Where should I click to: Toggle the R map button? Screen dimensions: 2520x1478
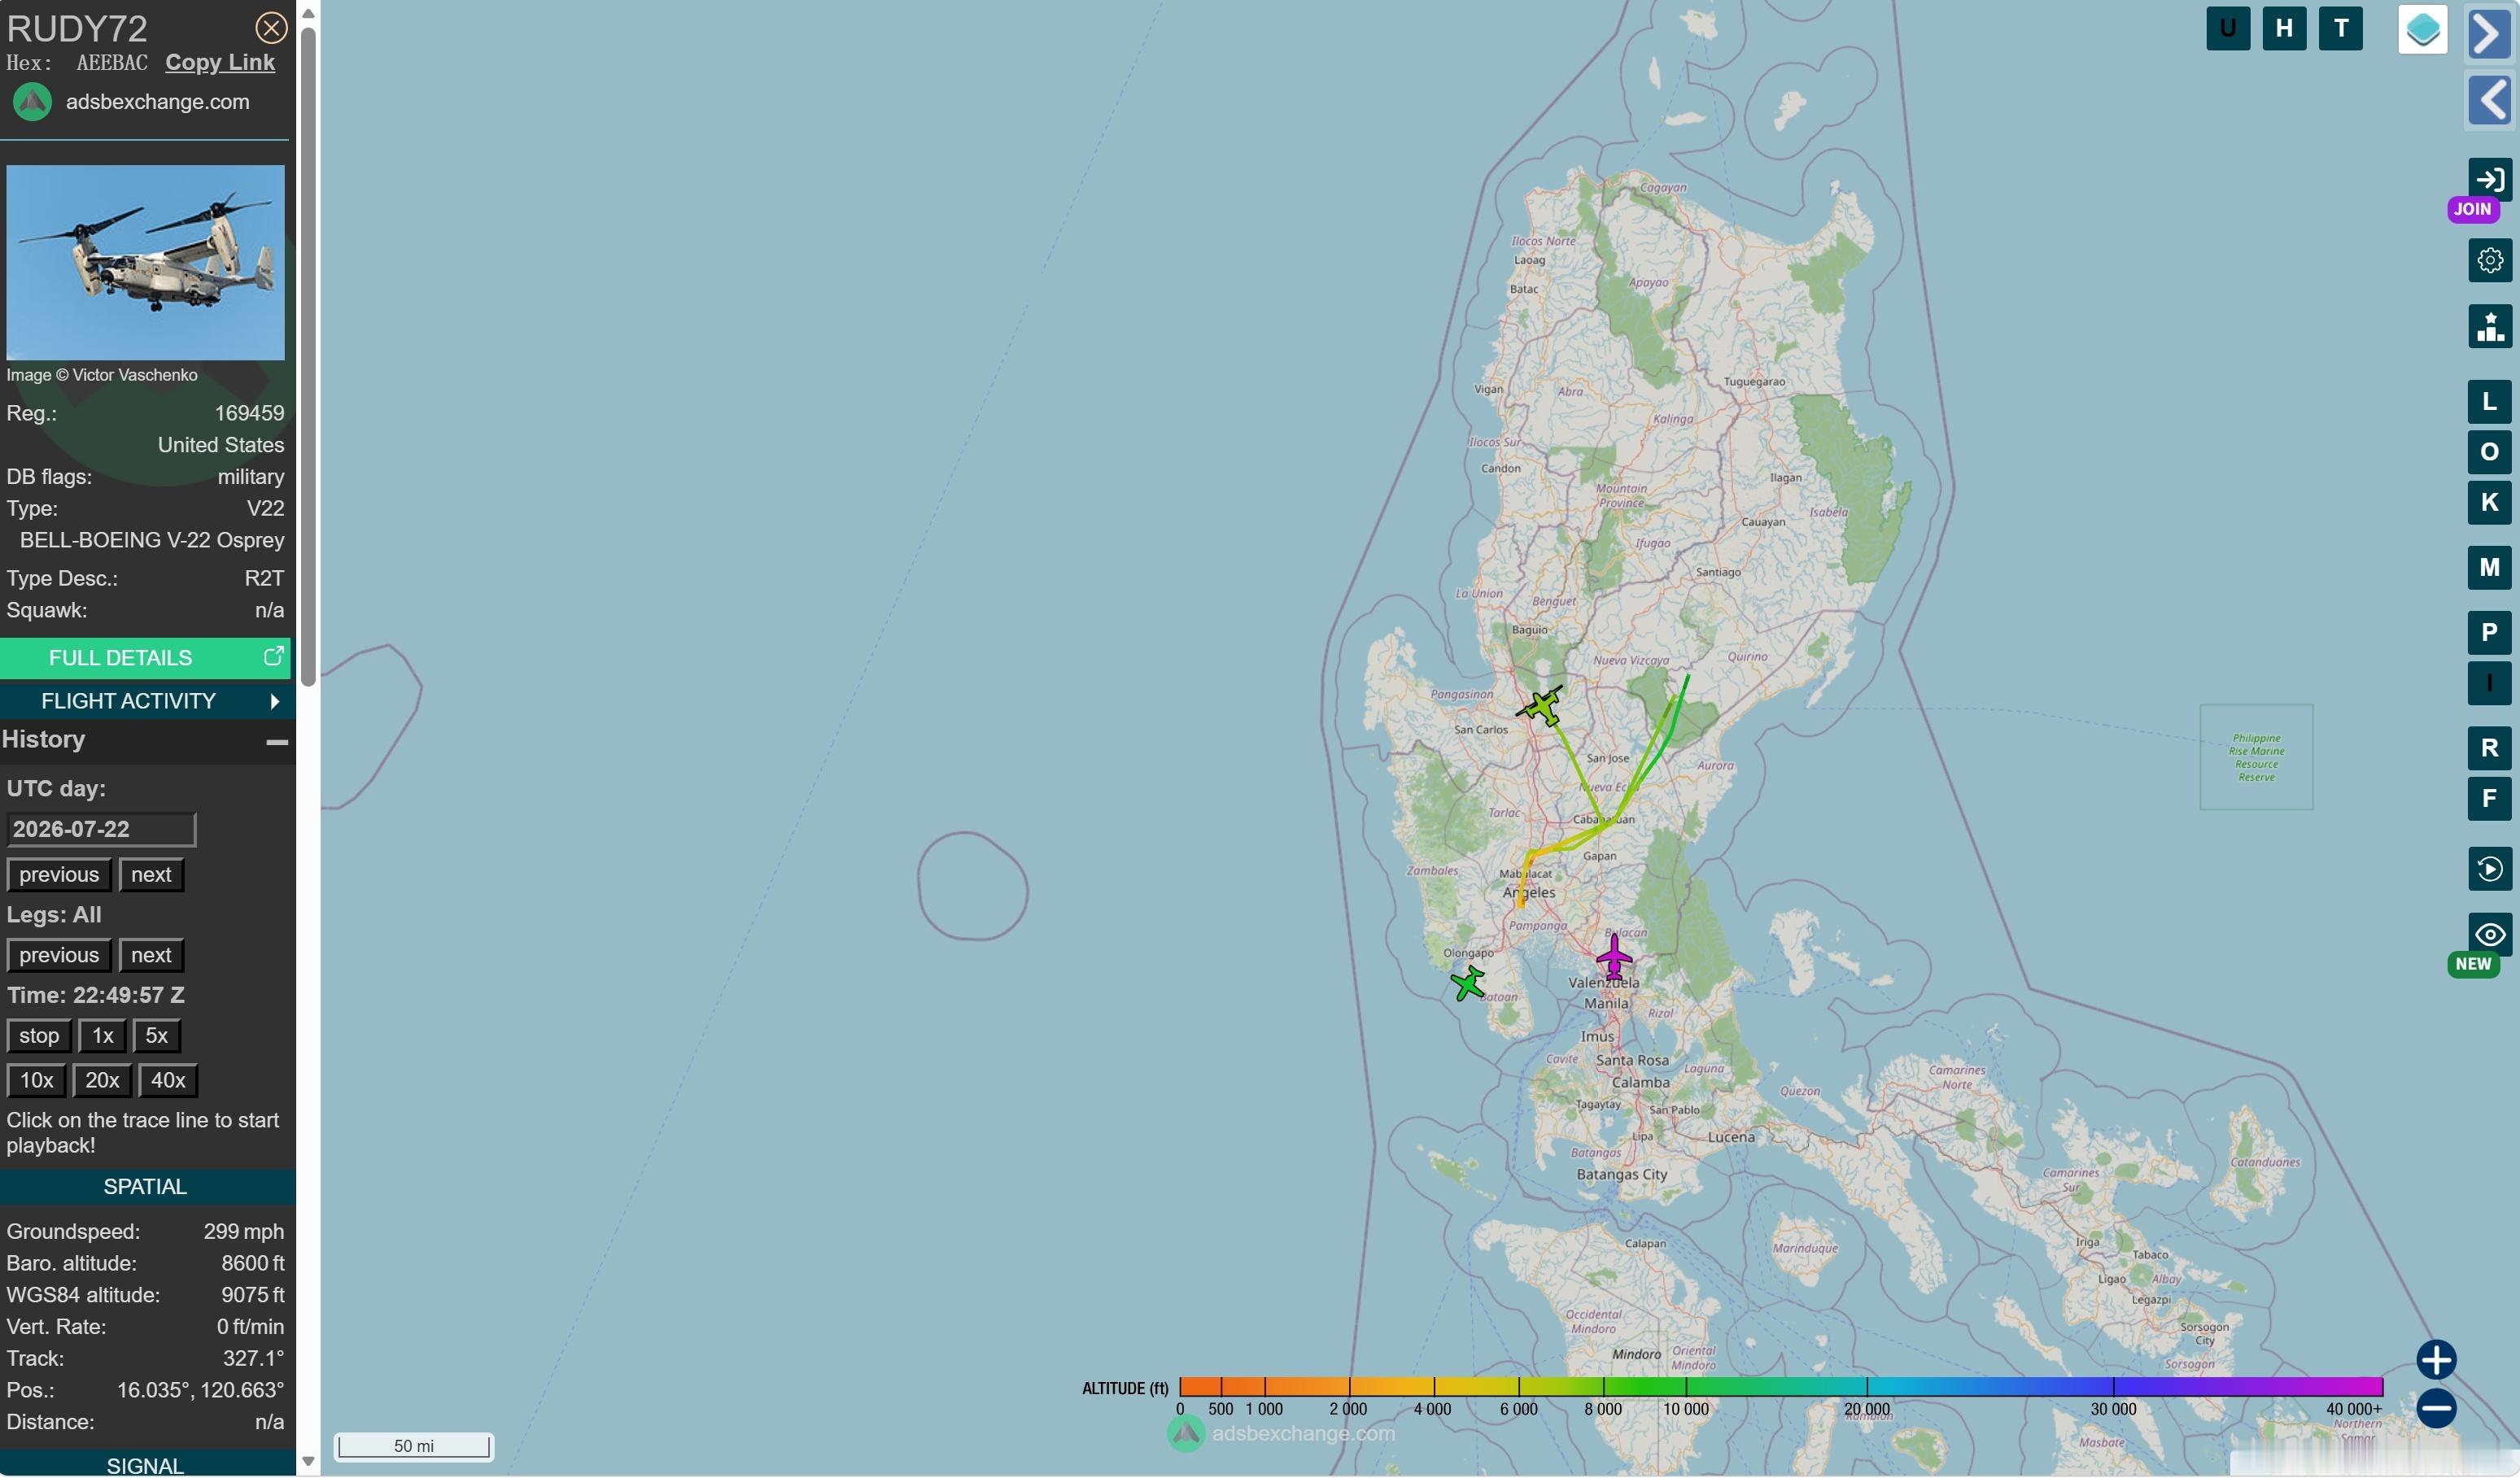click(x=2490, y=748)
